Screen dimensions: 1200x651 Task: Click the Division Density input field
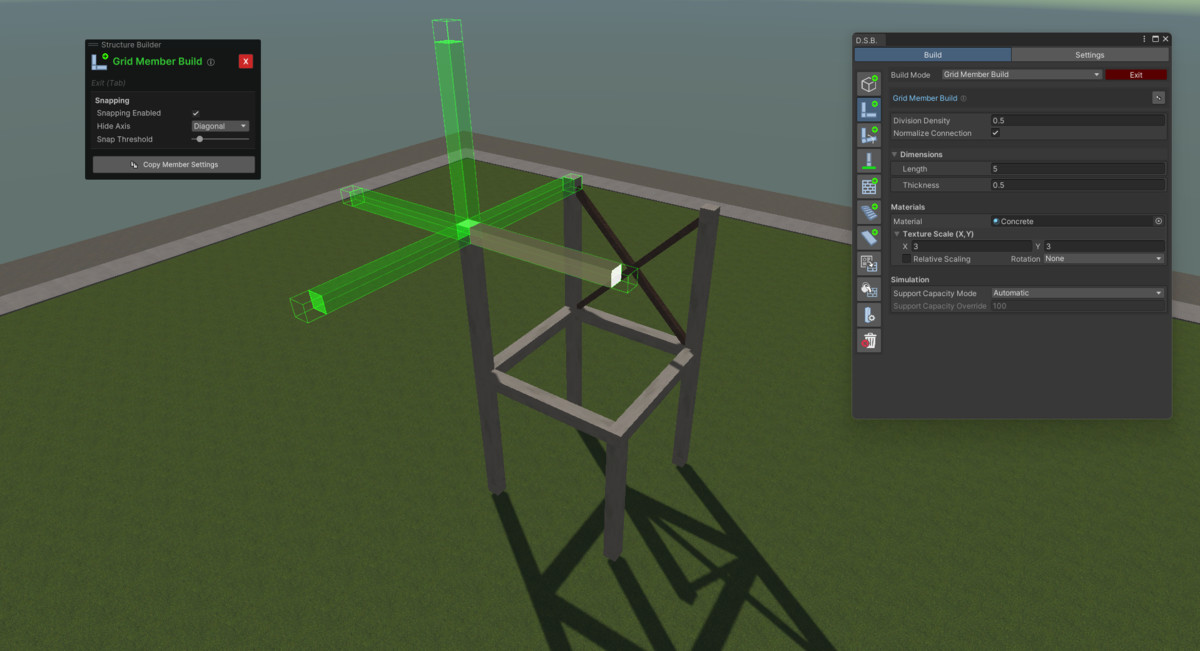[1077, 120]
